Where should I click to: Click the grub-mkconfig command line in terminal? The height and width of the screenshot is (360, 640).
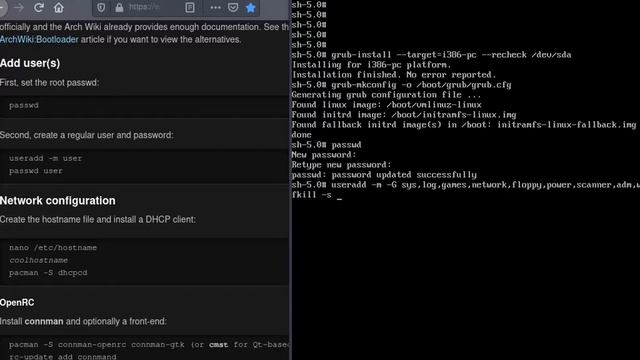click(x=401, y=85)
